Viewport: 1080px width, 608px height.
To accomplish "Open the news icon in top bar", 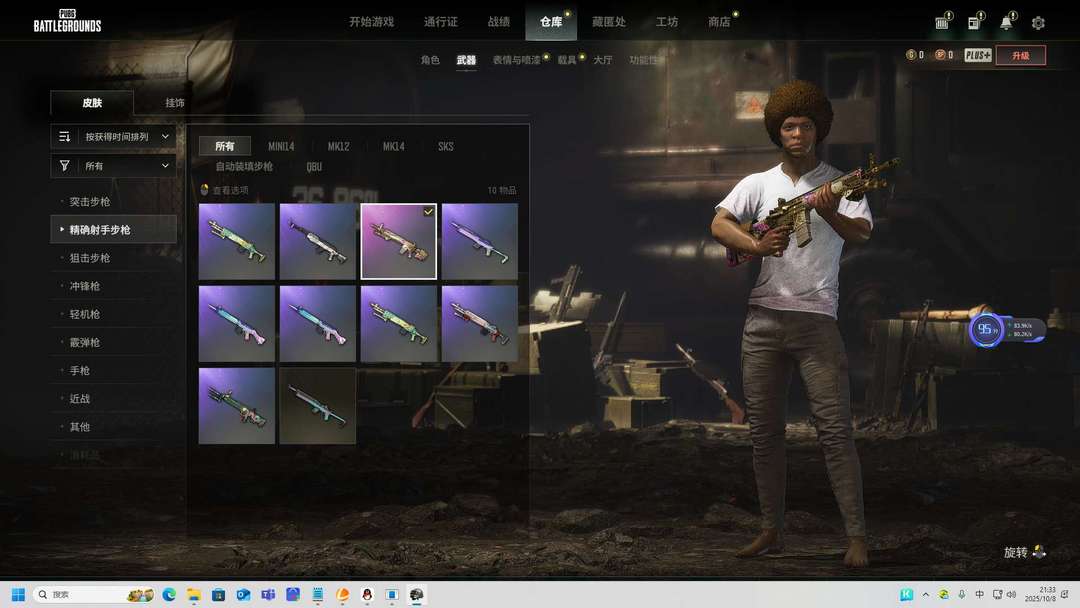I will (974, 23).
